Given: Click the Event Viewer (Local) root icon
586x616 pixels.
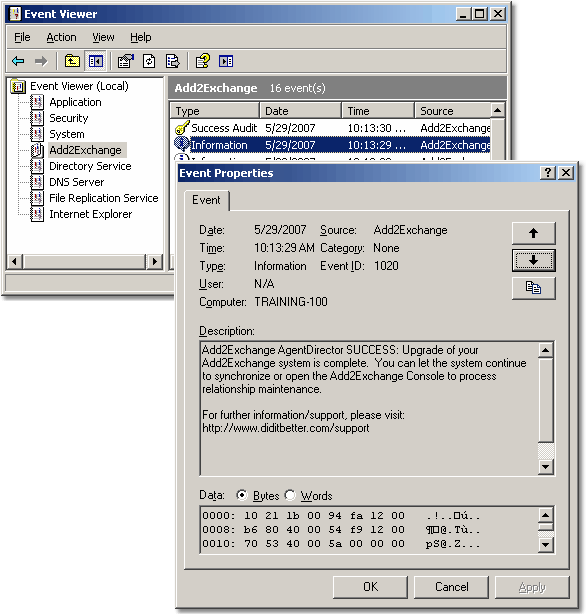Looking at the screenshot, I should click(18, 86).
